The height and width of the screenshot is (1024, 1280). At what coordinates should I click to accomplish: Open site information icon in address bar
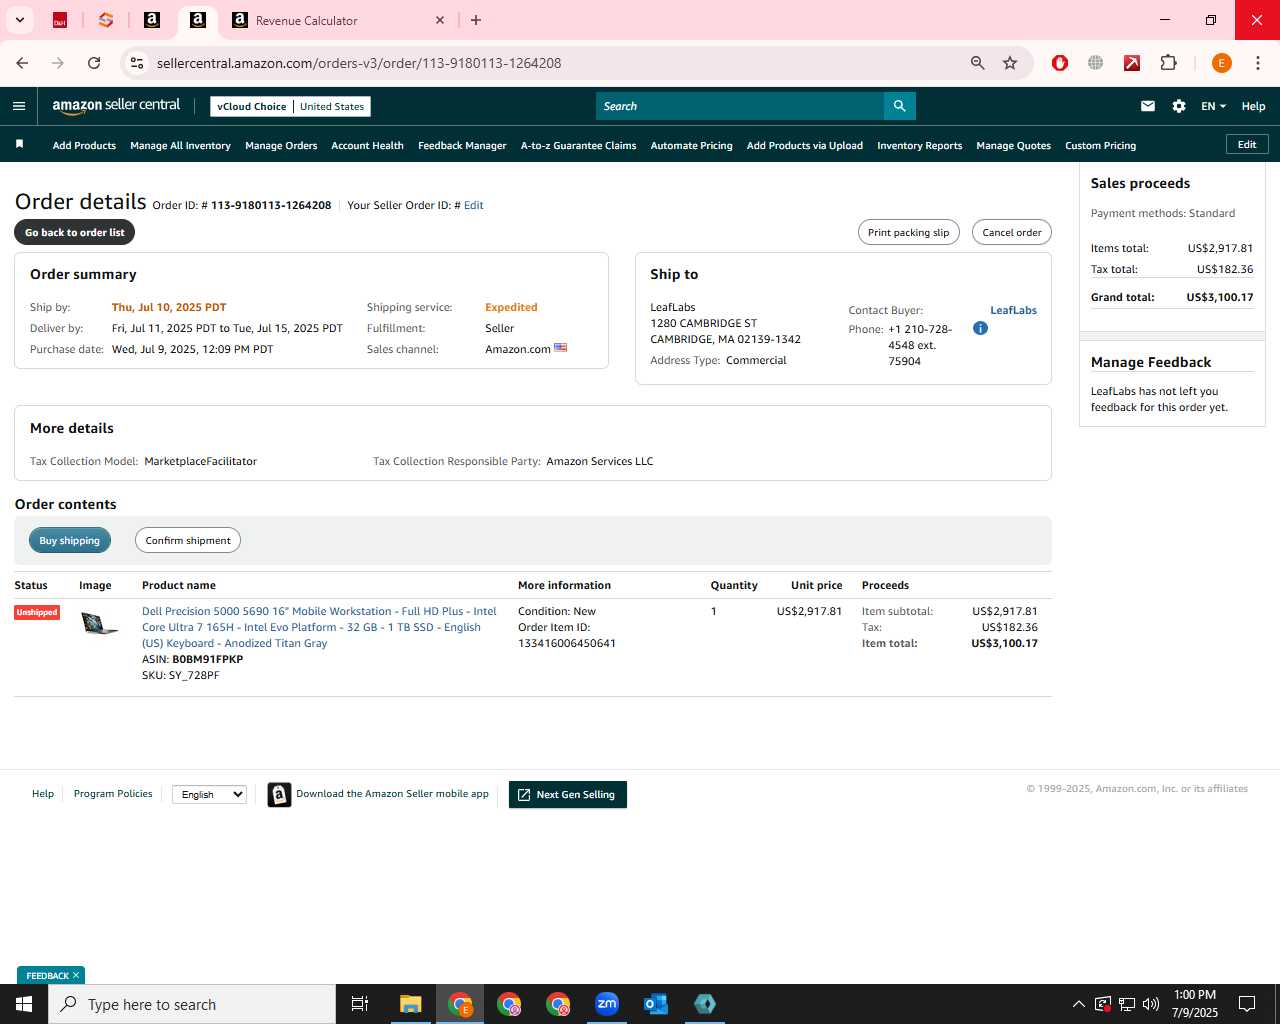[137, 63]
